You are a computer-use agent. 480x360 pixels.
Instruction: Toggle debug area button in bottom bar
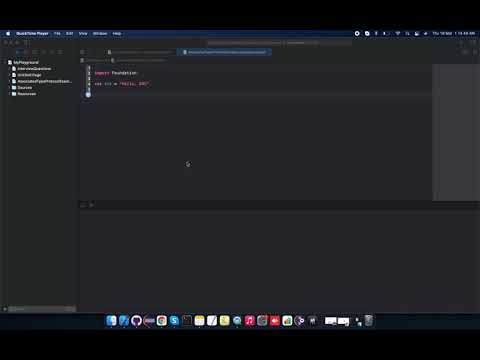[x=83, y=205]
